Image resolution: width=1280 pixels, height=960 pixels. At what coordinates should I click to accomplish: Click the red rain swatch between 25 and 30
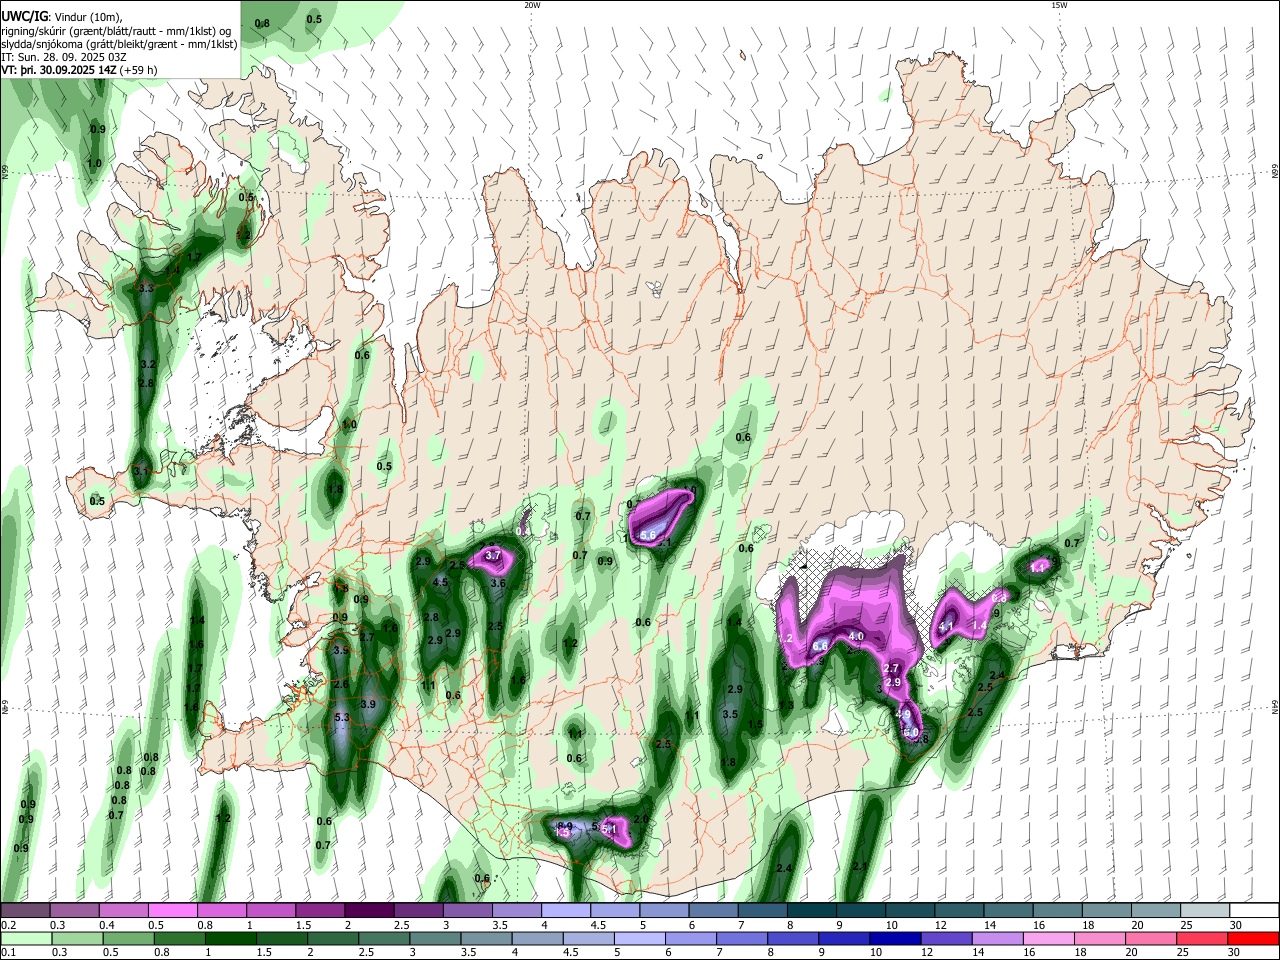(1201, 938)
